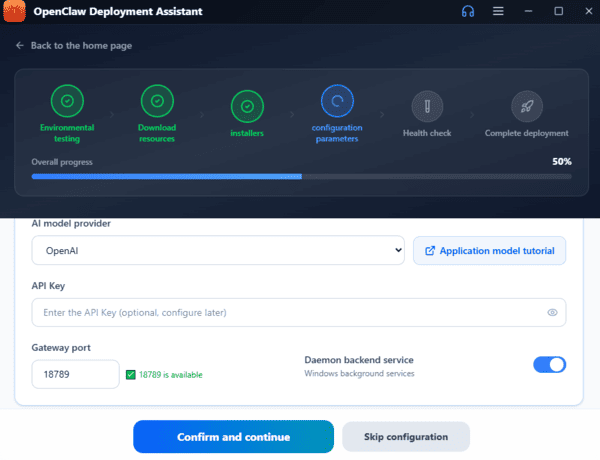Screen dimensions: 600x460
Task: Click the configuration parameters step icon
Action: [x=337, y=101]
